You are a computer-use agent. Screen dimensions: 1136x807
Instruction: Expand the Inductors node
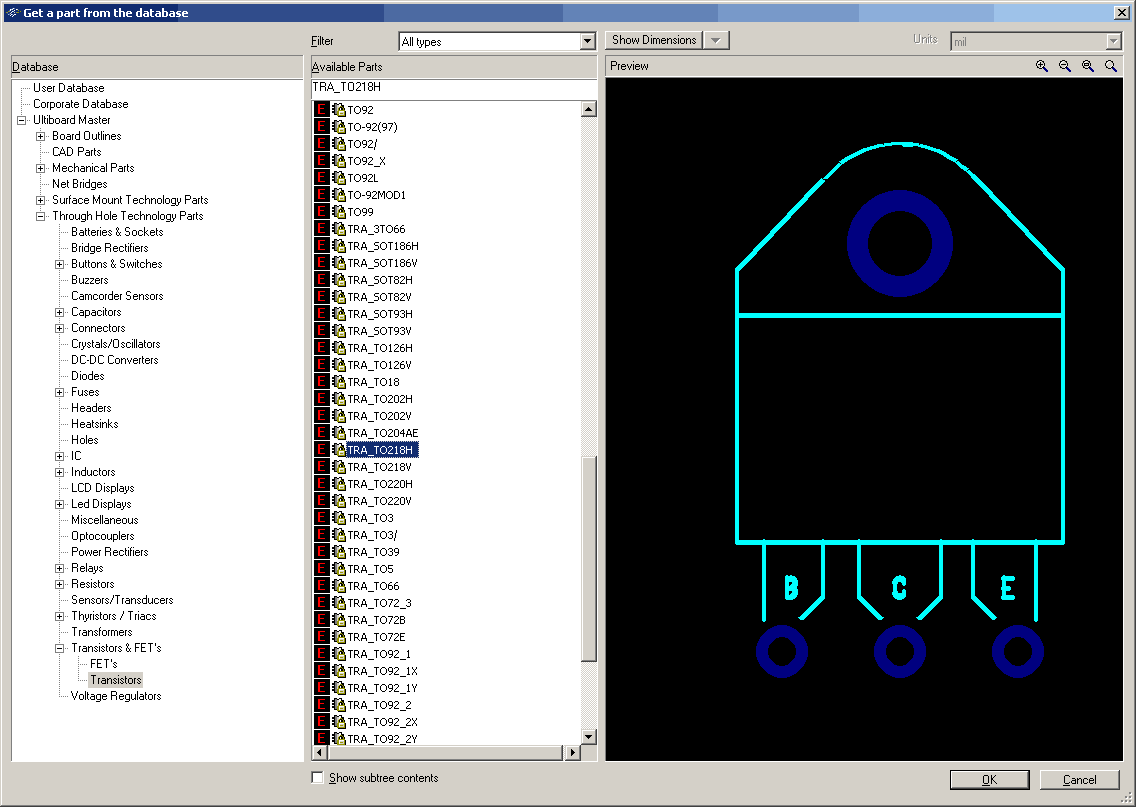pyautogui.click(x=59, y=472)
